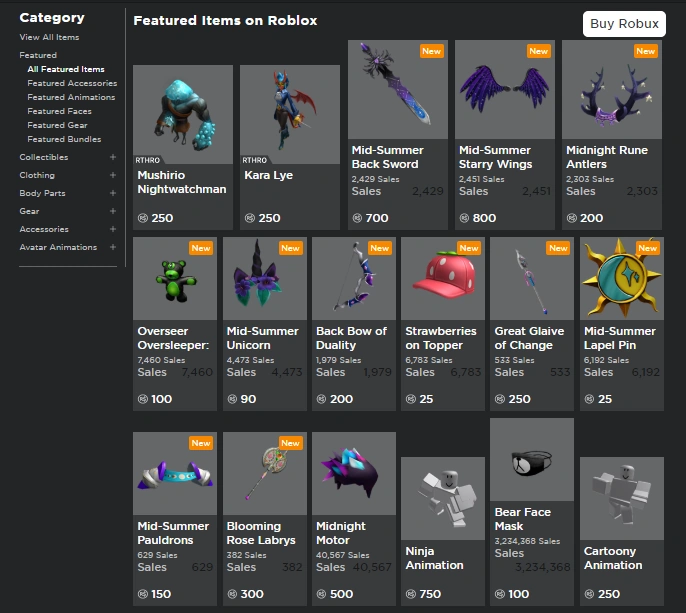Open the Kara Lye item title

(x=269, y=175)
